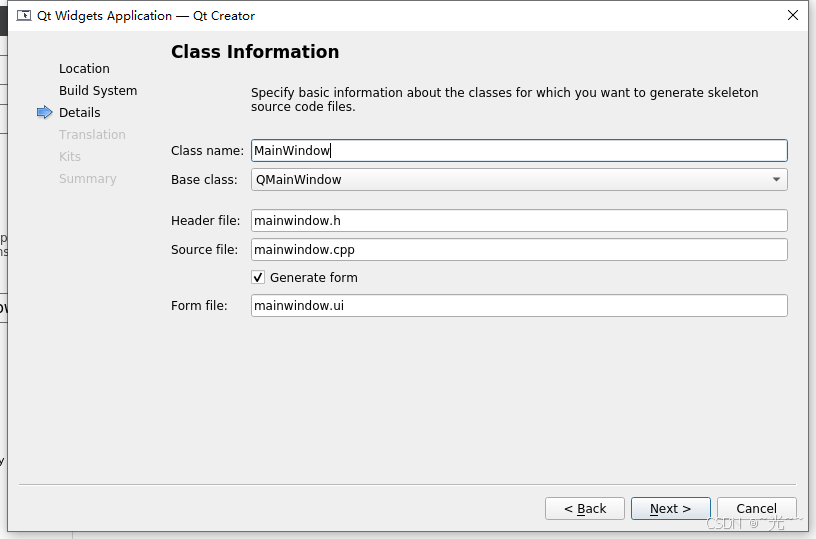The width and height of the screenshot is (816, 539).
Task: Toggle the Generate form checkbox
Action: click(x=258, y=277)
